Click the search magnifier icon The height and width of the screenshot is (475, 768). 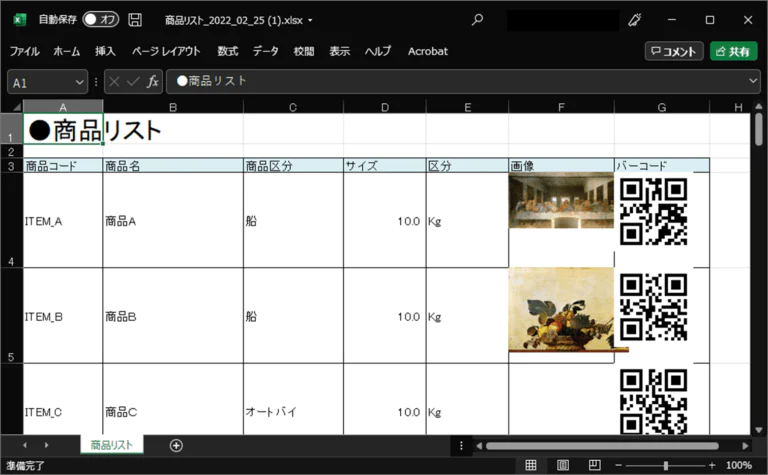[477, 20]
